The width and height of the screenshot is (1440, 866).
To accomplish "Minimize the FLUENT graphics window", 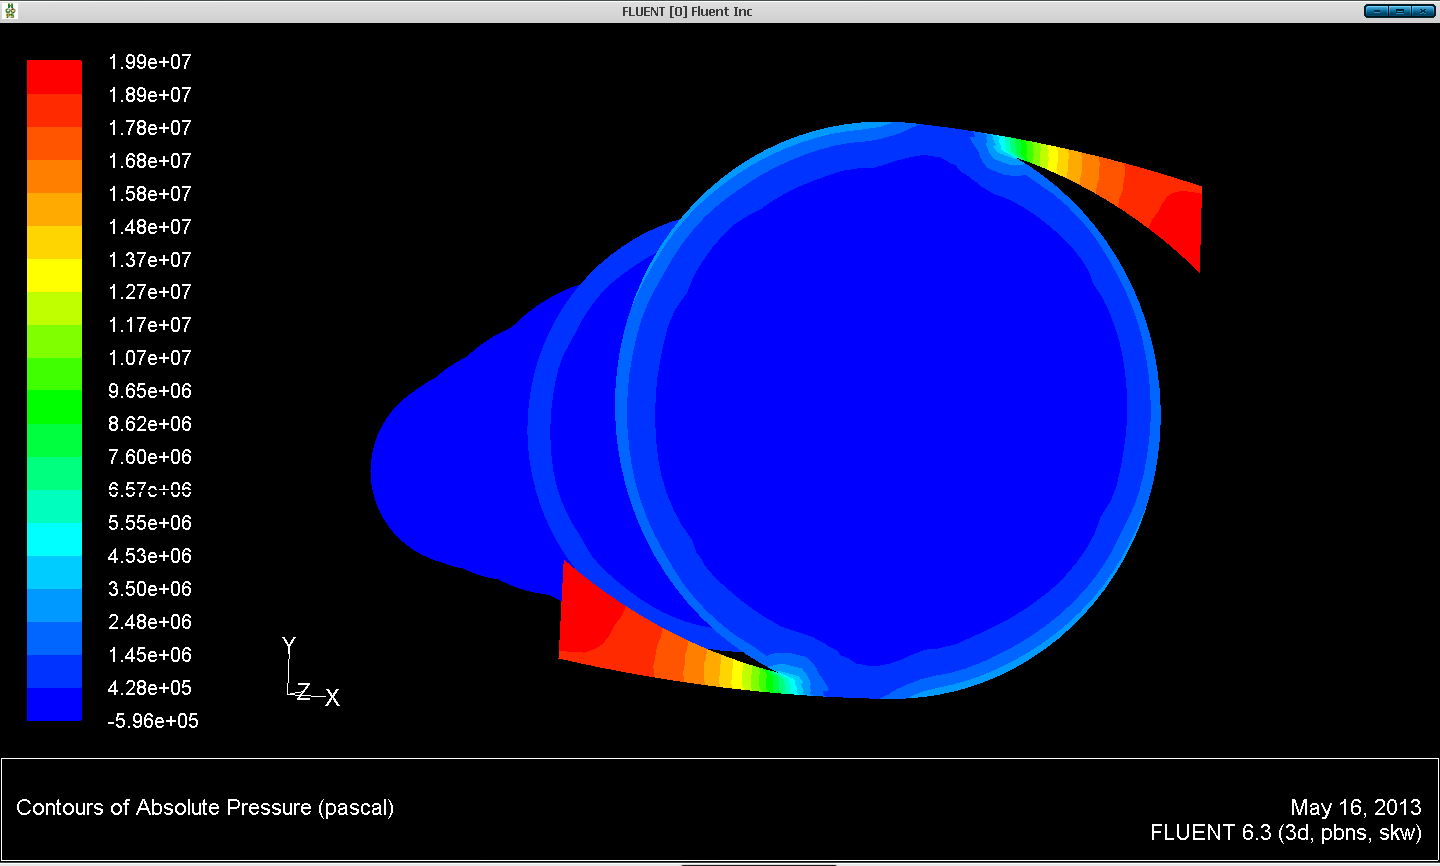I will 1377,11.
